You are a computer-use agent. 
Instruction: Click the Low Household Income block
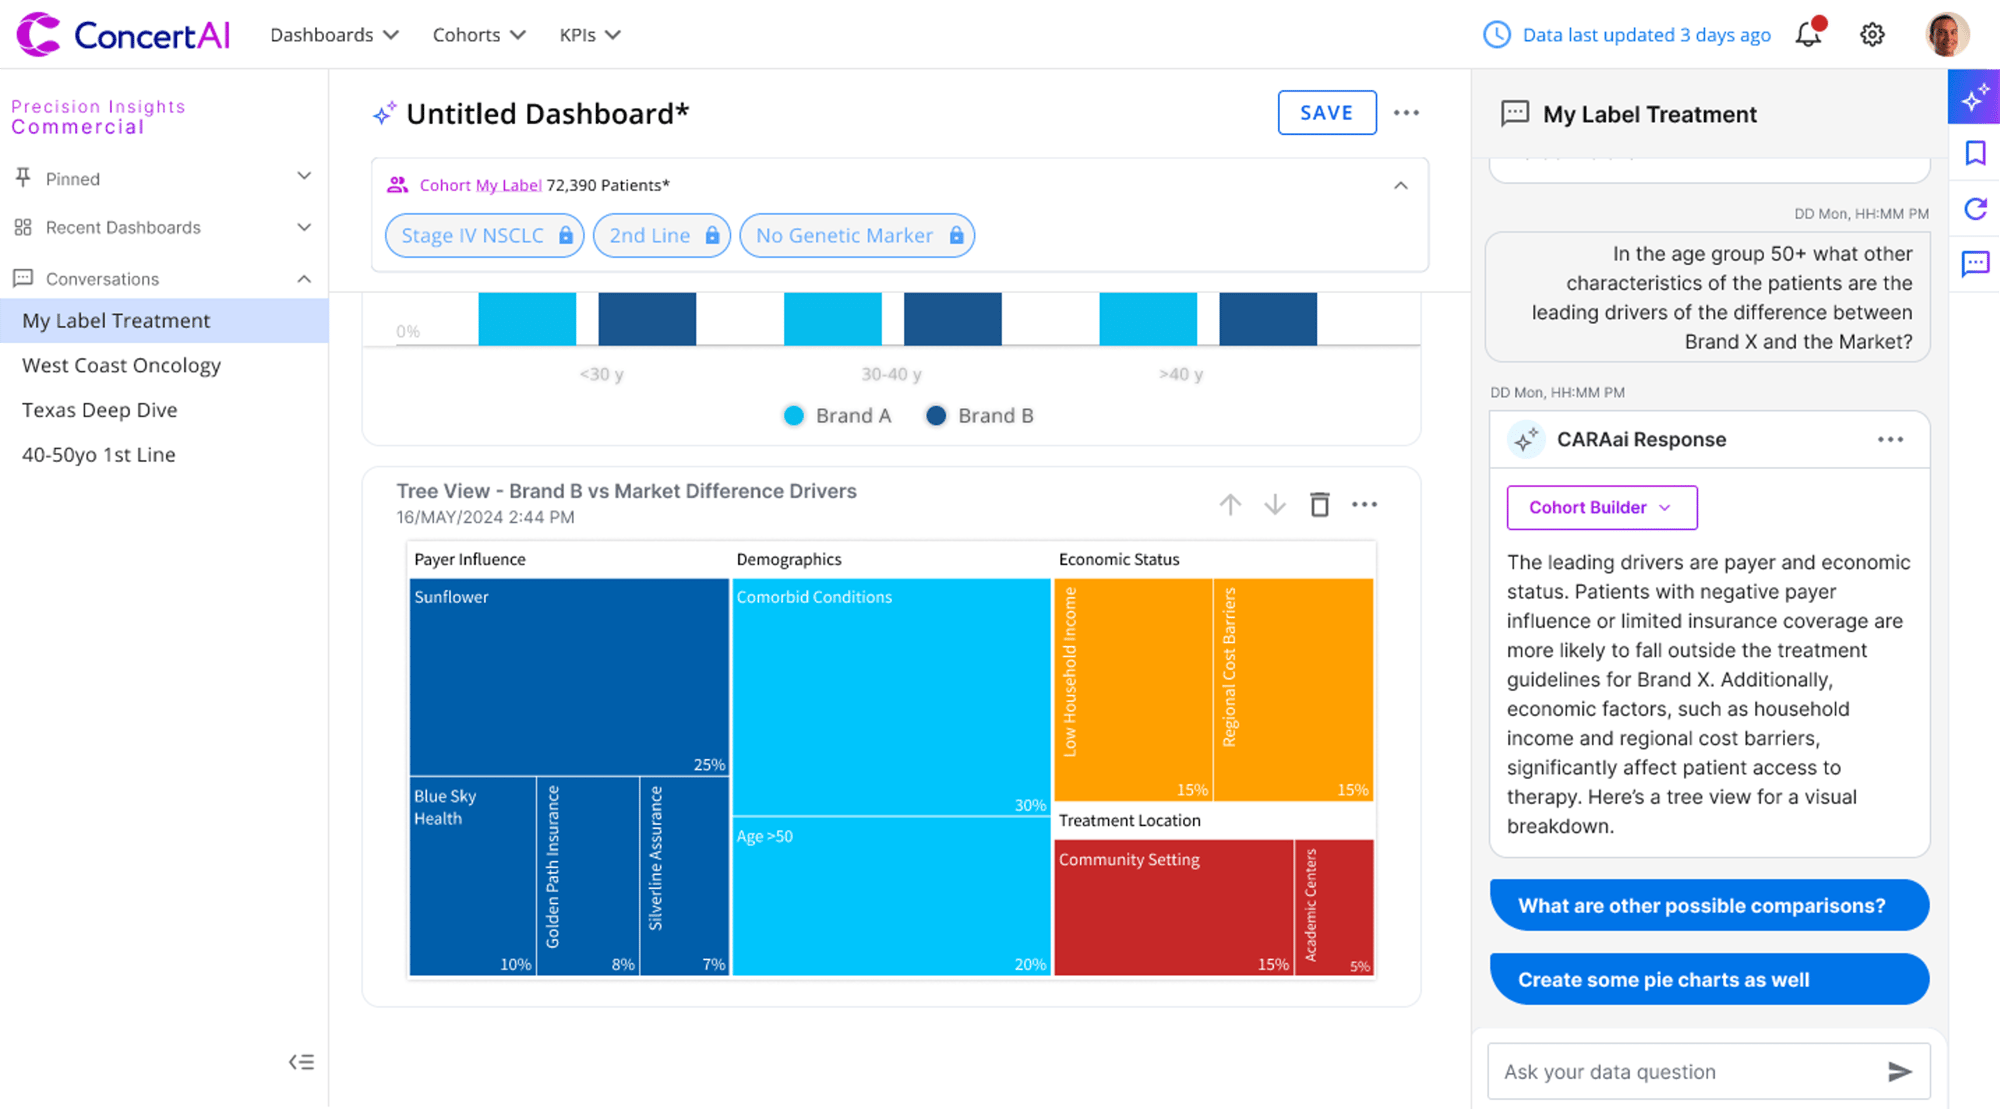(x=1133, y=690)
